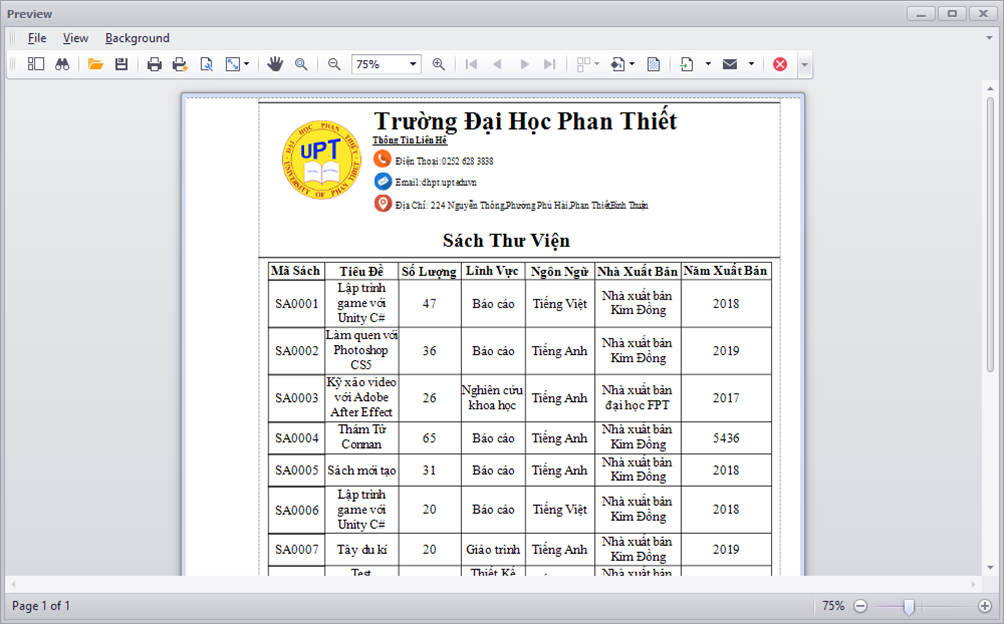Open the document map panel
The height and width of the screenshot is (624, 1004).
[36, 63]
